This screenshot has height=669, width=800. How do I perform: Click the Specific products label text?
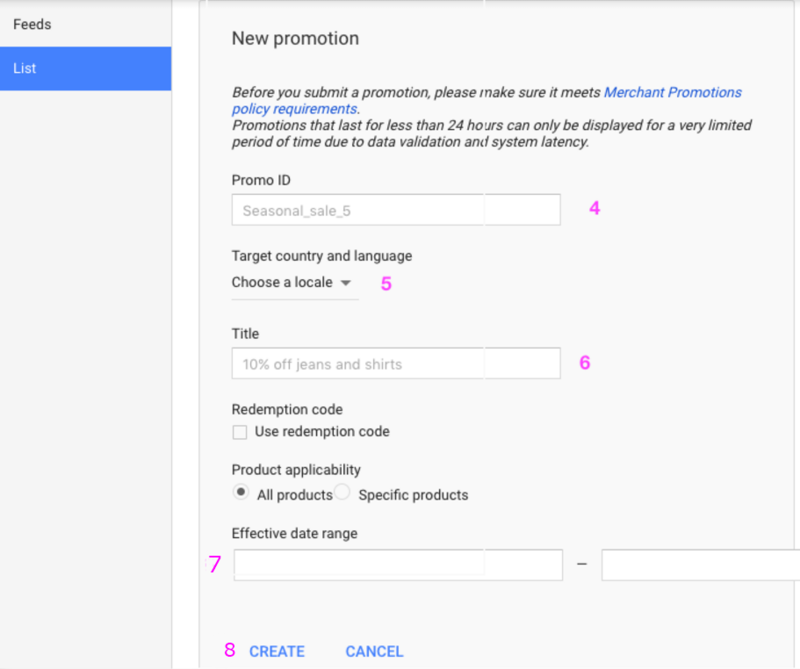pyautogui.click(x=413, y=495)
